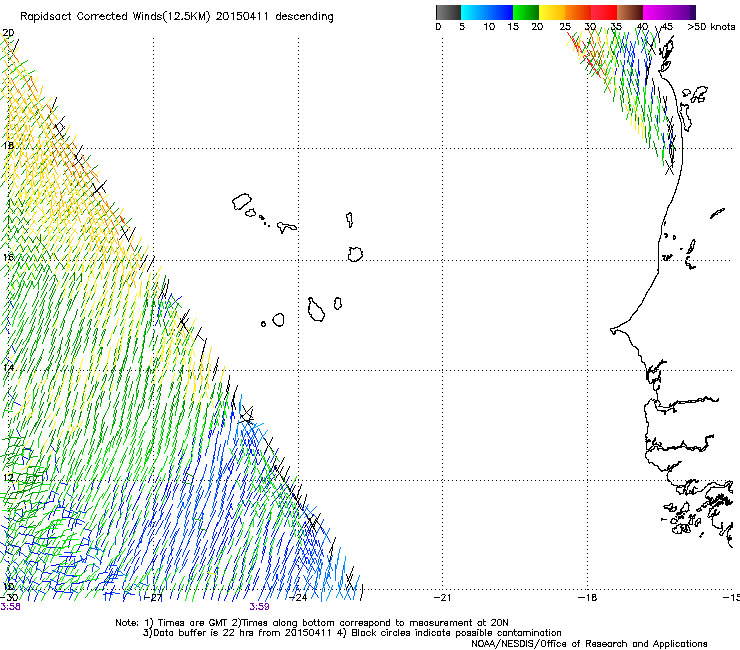
Task: Click the magenta 40-45 knots legend swatch
Action: point(656,12)
